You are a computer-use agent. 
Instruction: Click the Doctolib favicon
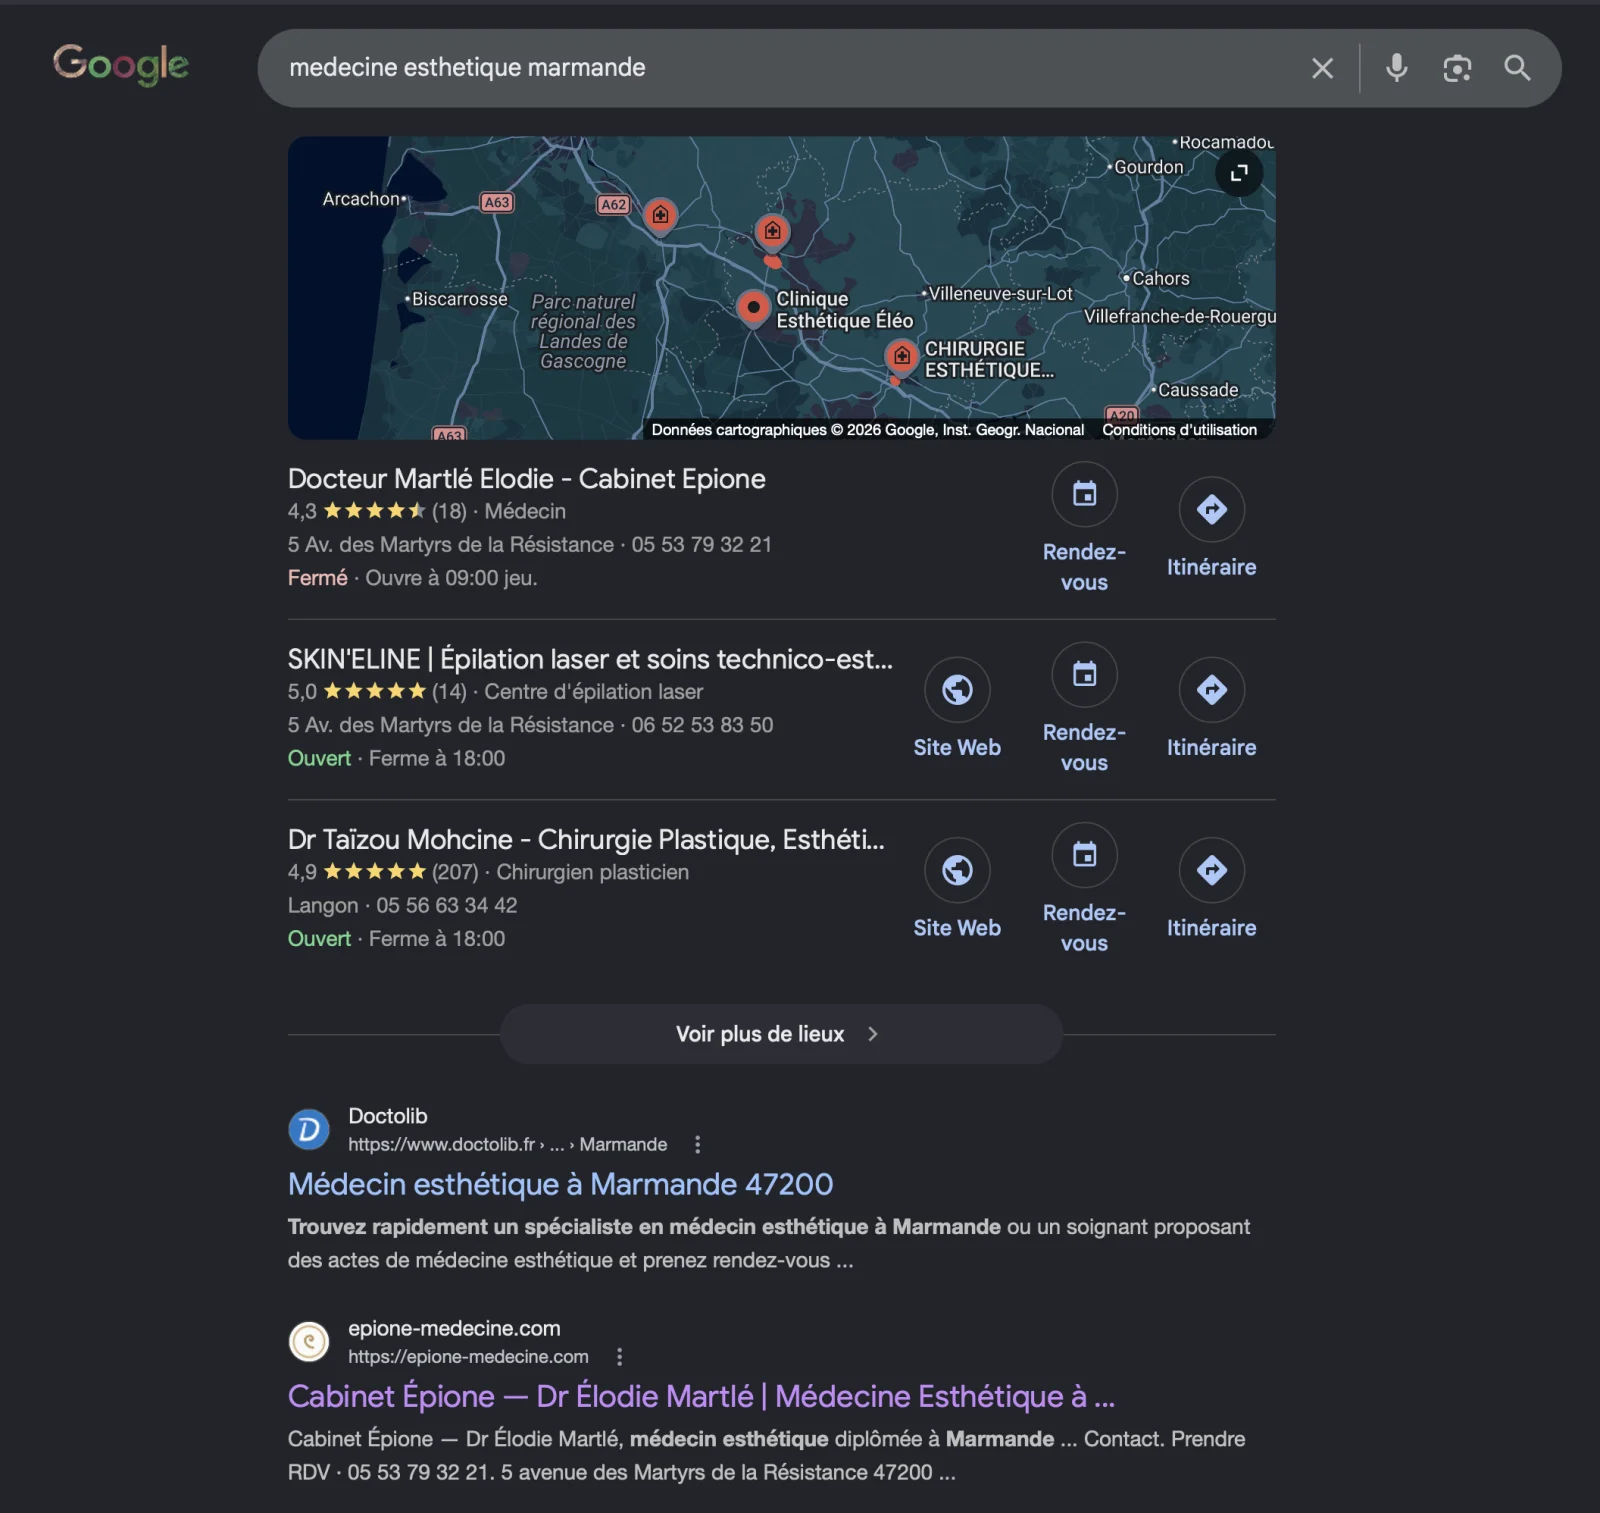pos(309,1129)
